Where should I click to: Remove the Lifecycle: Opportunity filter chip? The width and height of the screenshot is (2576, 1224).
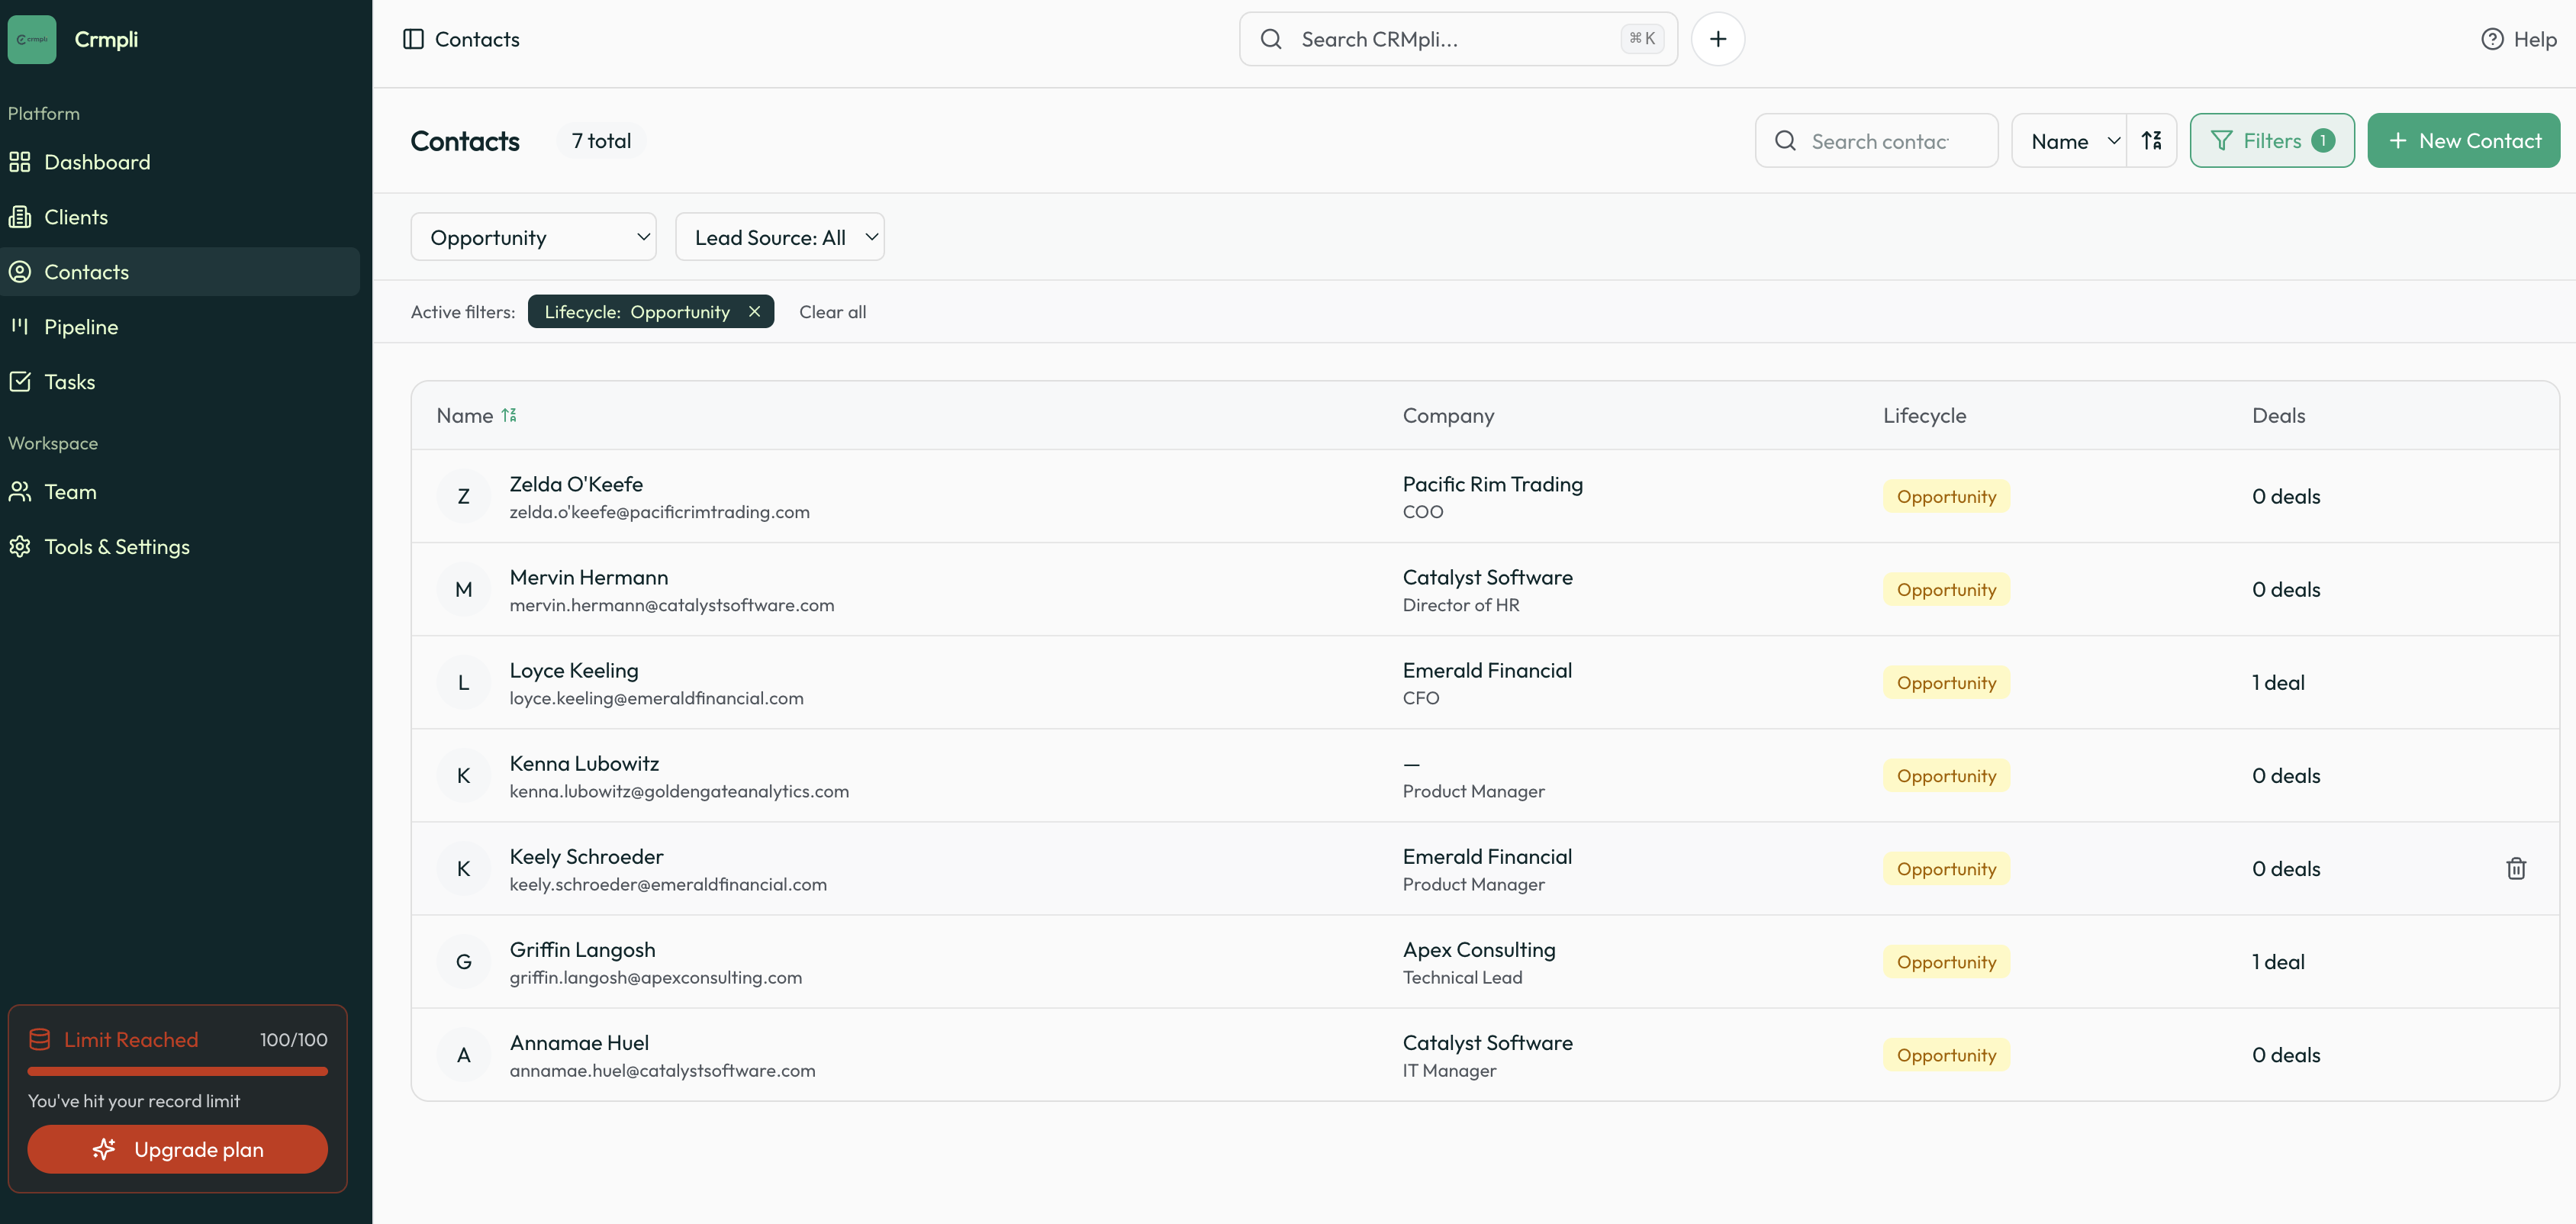coord(755,311)
